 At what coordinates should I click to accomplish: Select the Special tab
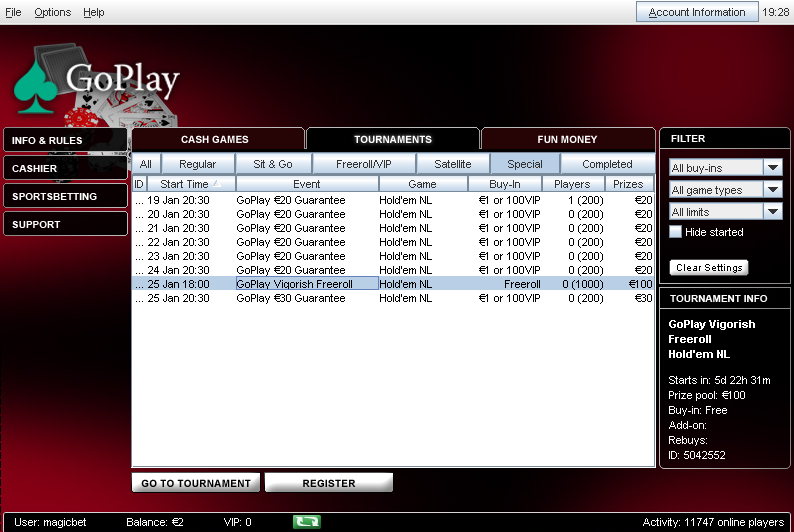click(x=525, y=164)
